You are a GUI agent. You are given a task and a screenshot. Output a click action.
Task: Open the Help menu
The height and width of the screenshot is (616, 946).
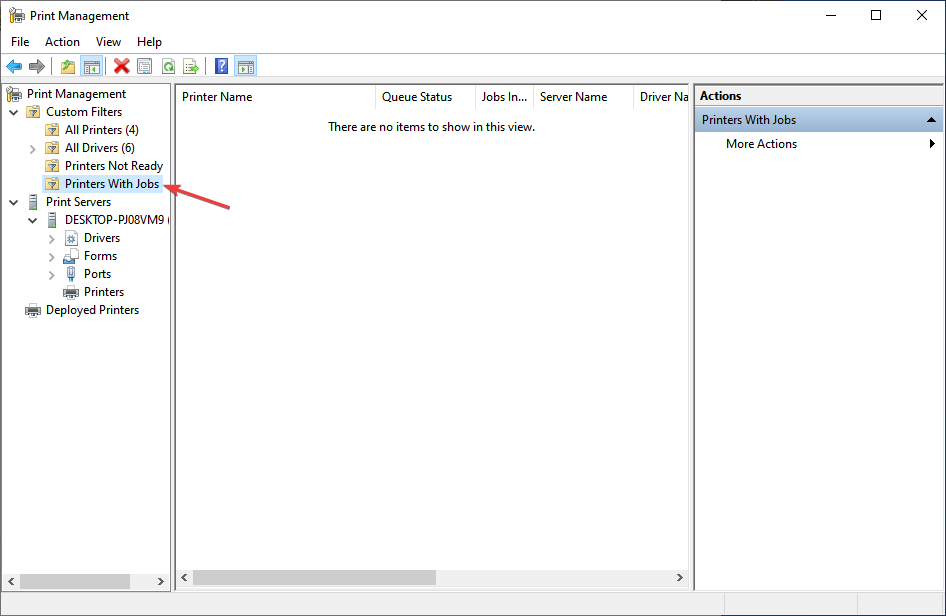tap(149, 42)
